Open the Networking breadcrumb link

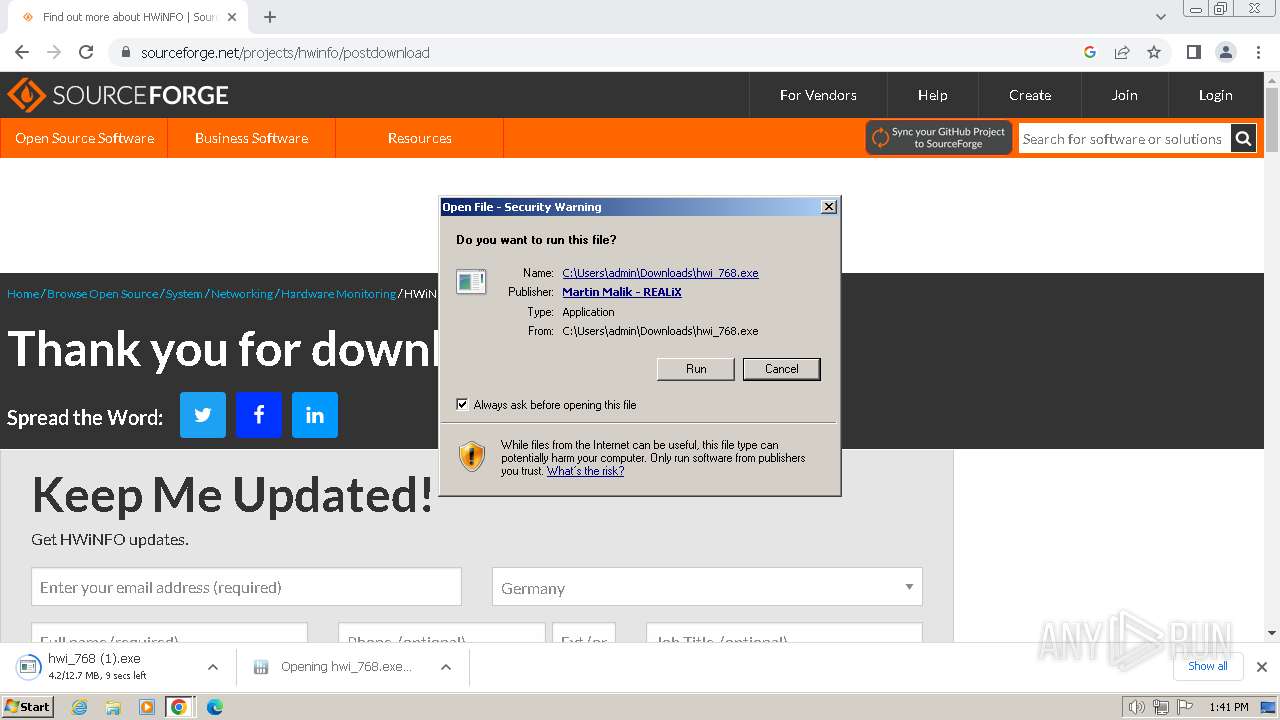click(242, 294)
